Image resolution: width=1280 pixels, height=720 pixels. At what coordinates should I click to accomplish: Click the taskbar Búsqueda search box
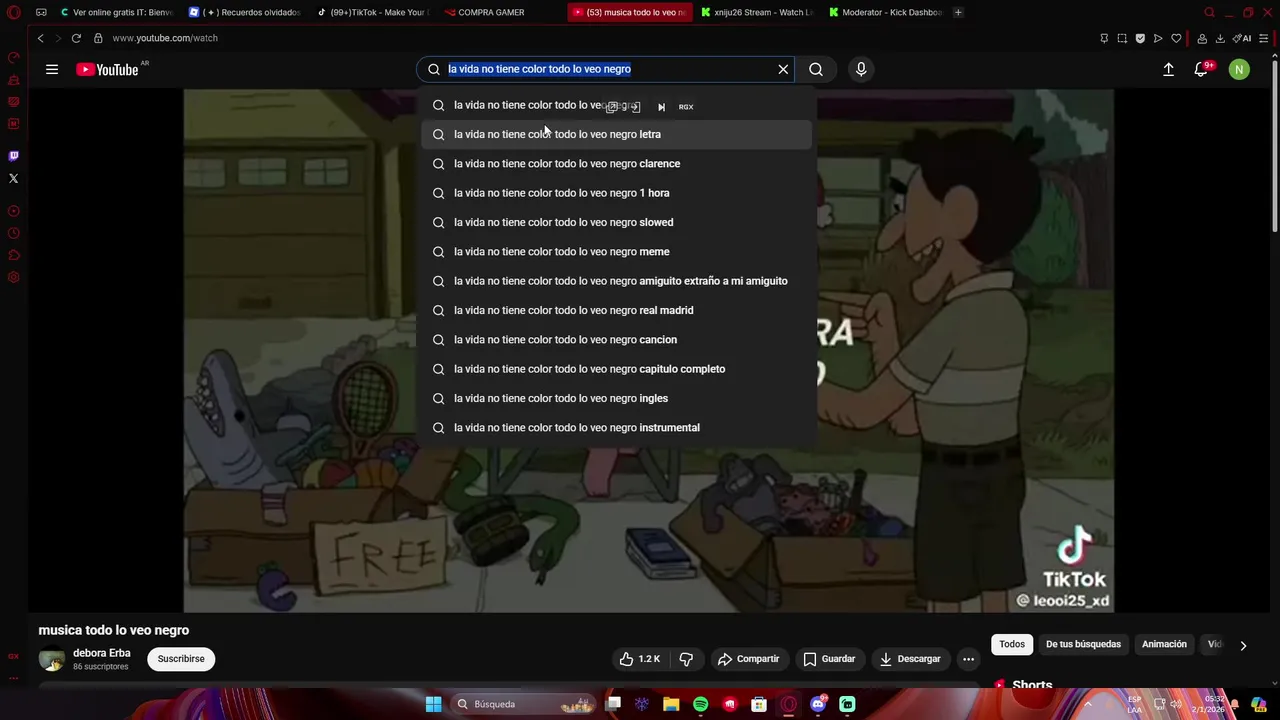tap(523, 704)
